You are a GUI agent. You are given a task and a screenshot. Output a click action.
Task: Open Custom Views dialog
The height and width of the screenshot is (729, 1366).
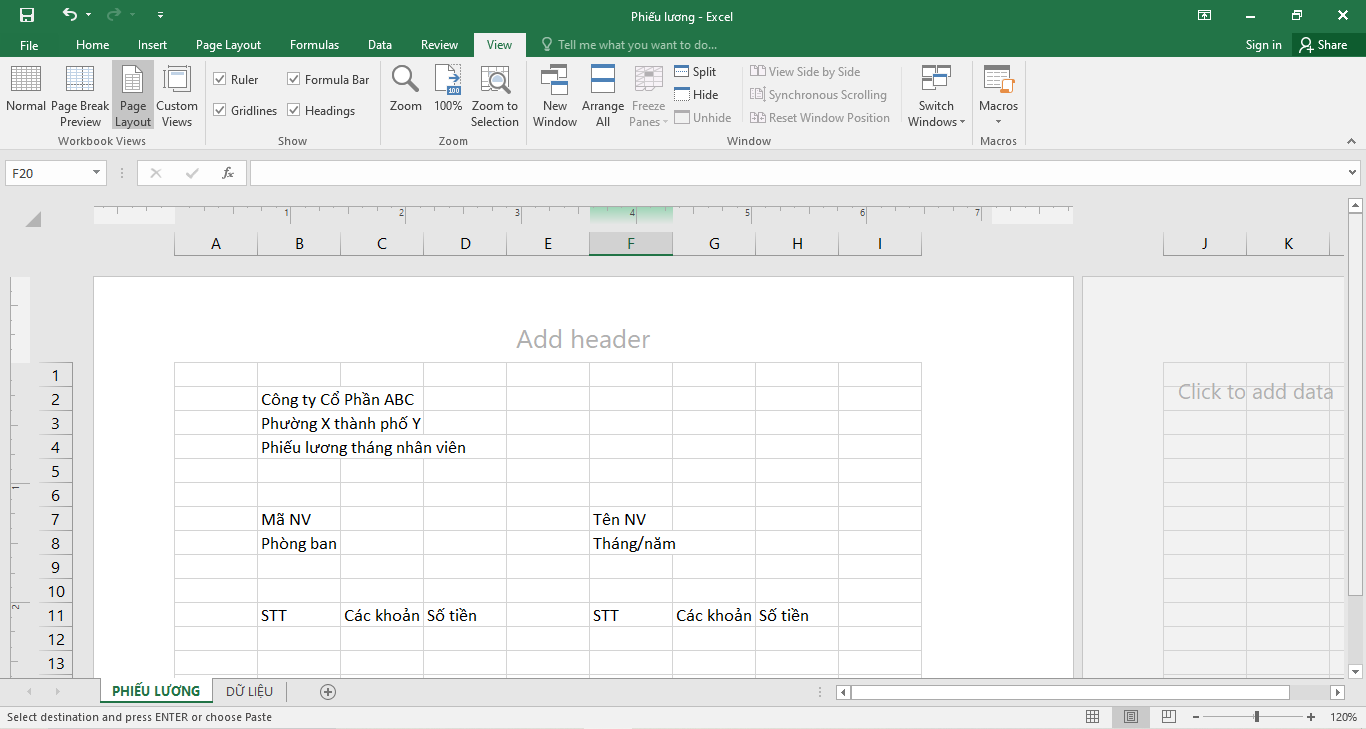pos(177,96)
